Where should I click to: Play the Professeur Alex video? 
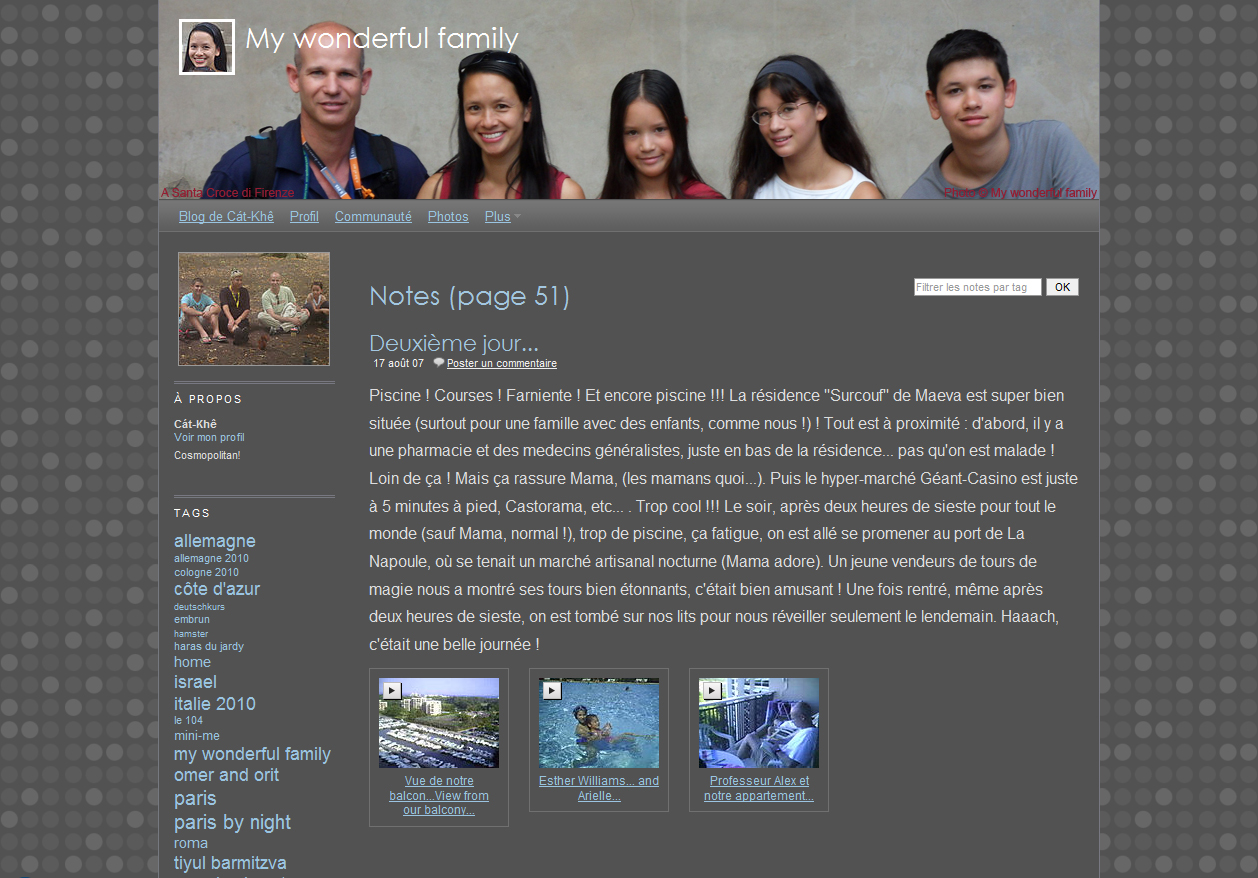point(758,722)
